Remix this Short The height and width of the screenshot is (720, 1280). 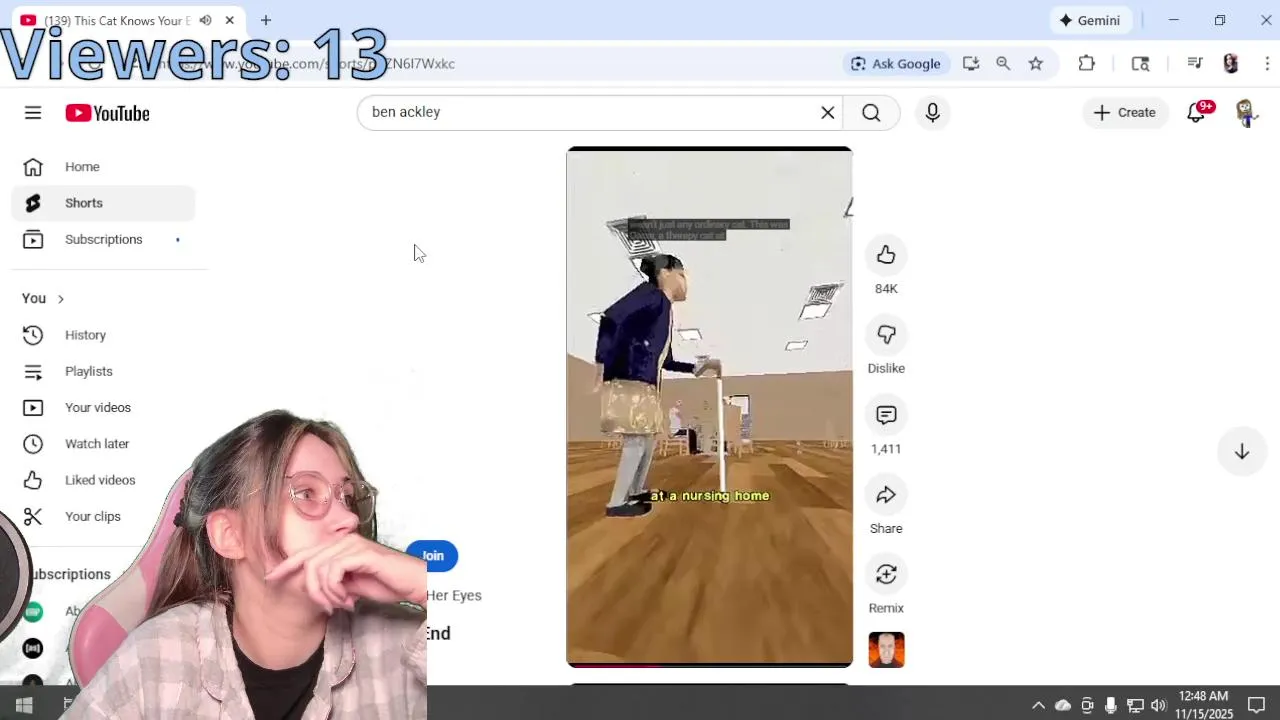(x=886, y=574)
